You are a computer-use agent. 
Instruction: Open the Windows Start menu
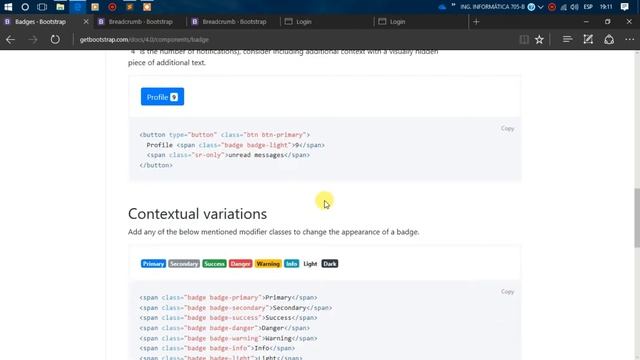click(8, 7)
